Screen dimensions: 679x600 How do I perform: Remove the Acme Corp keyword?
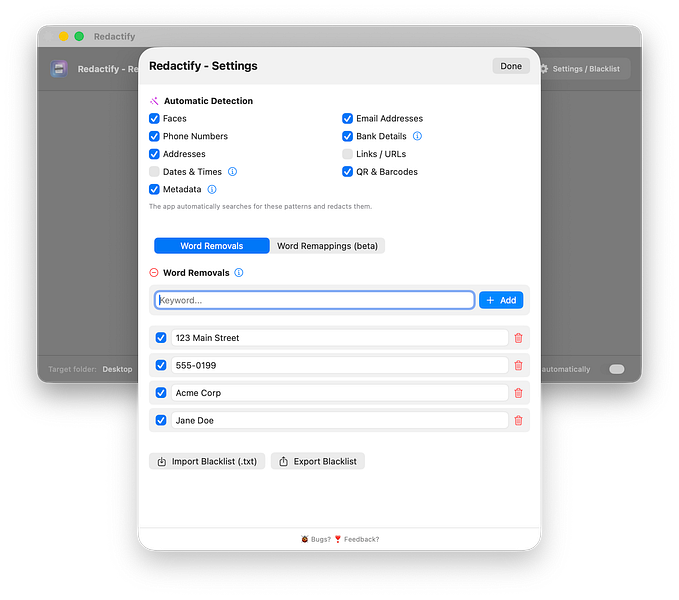click(x=518, y=393)
